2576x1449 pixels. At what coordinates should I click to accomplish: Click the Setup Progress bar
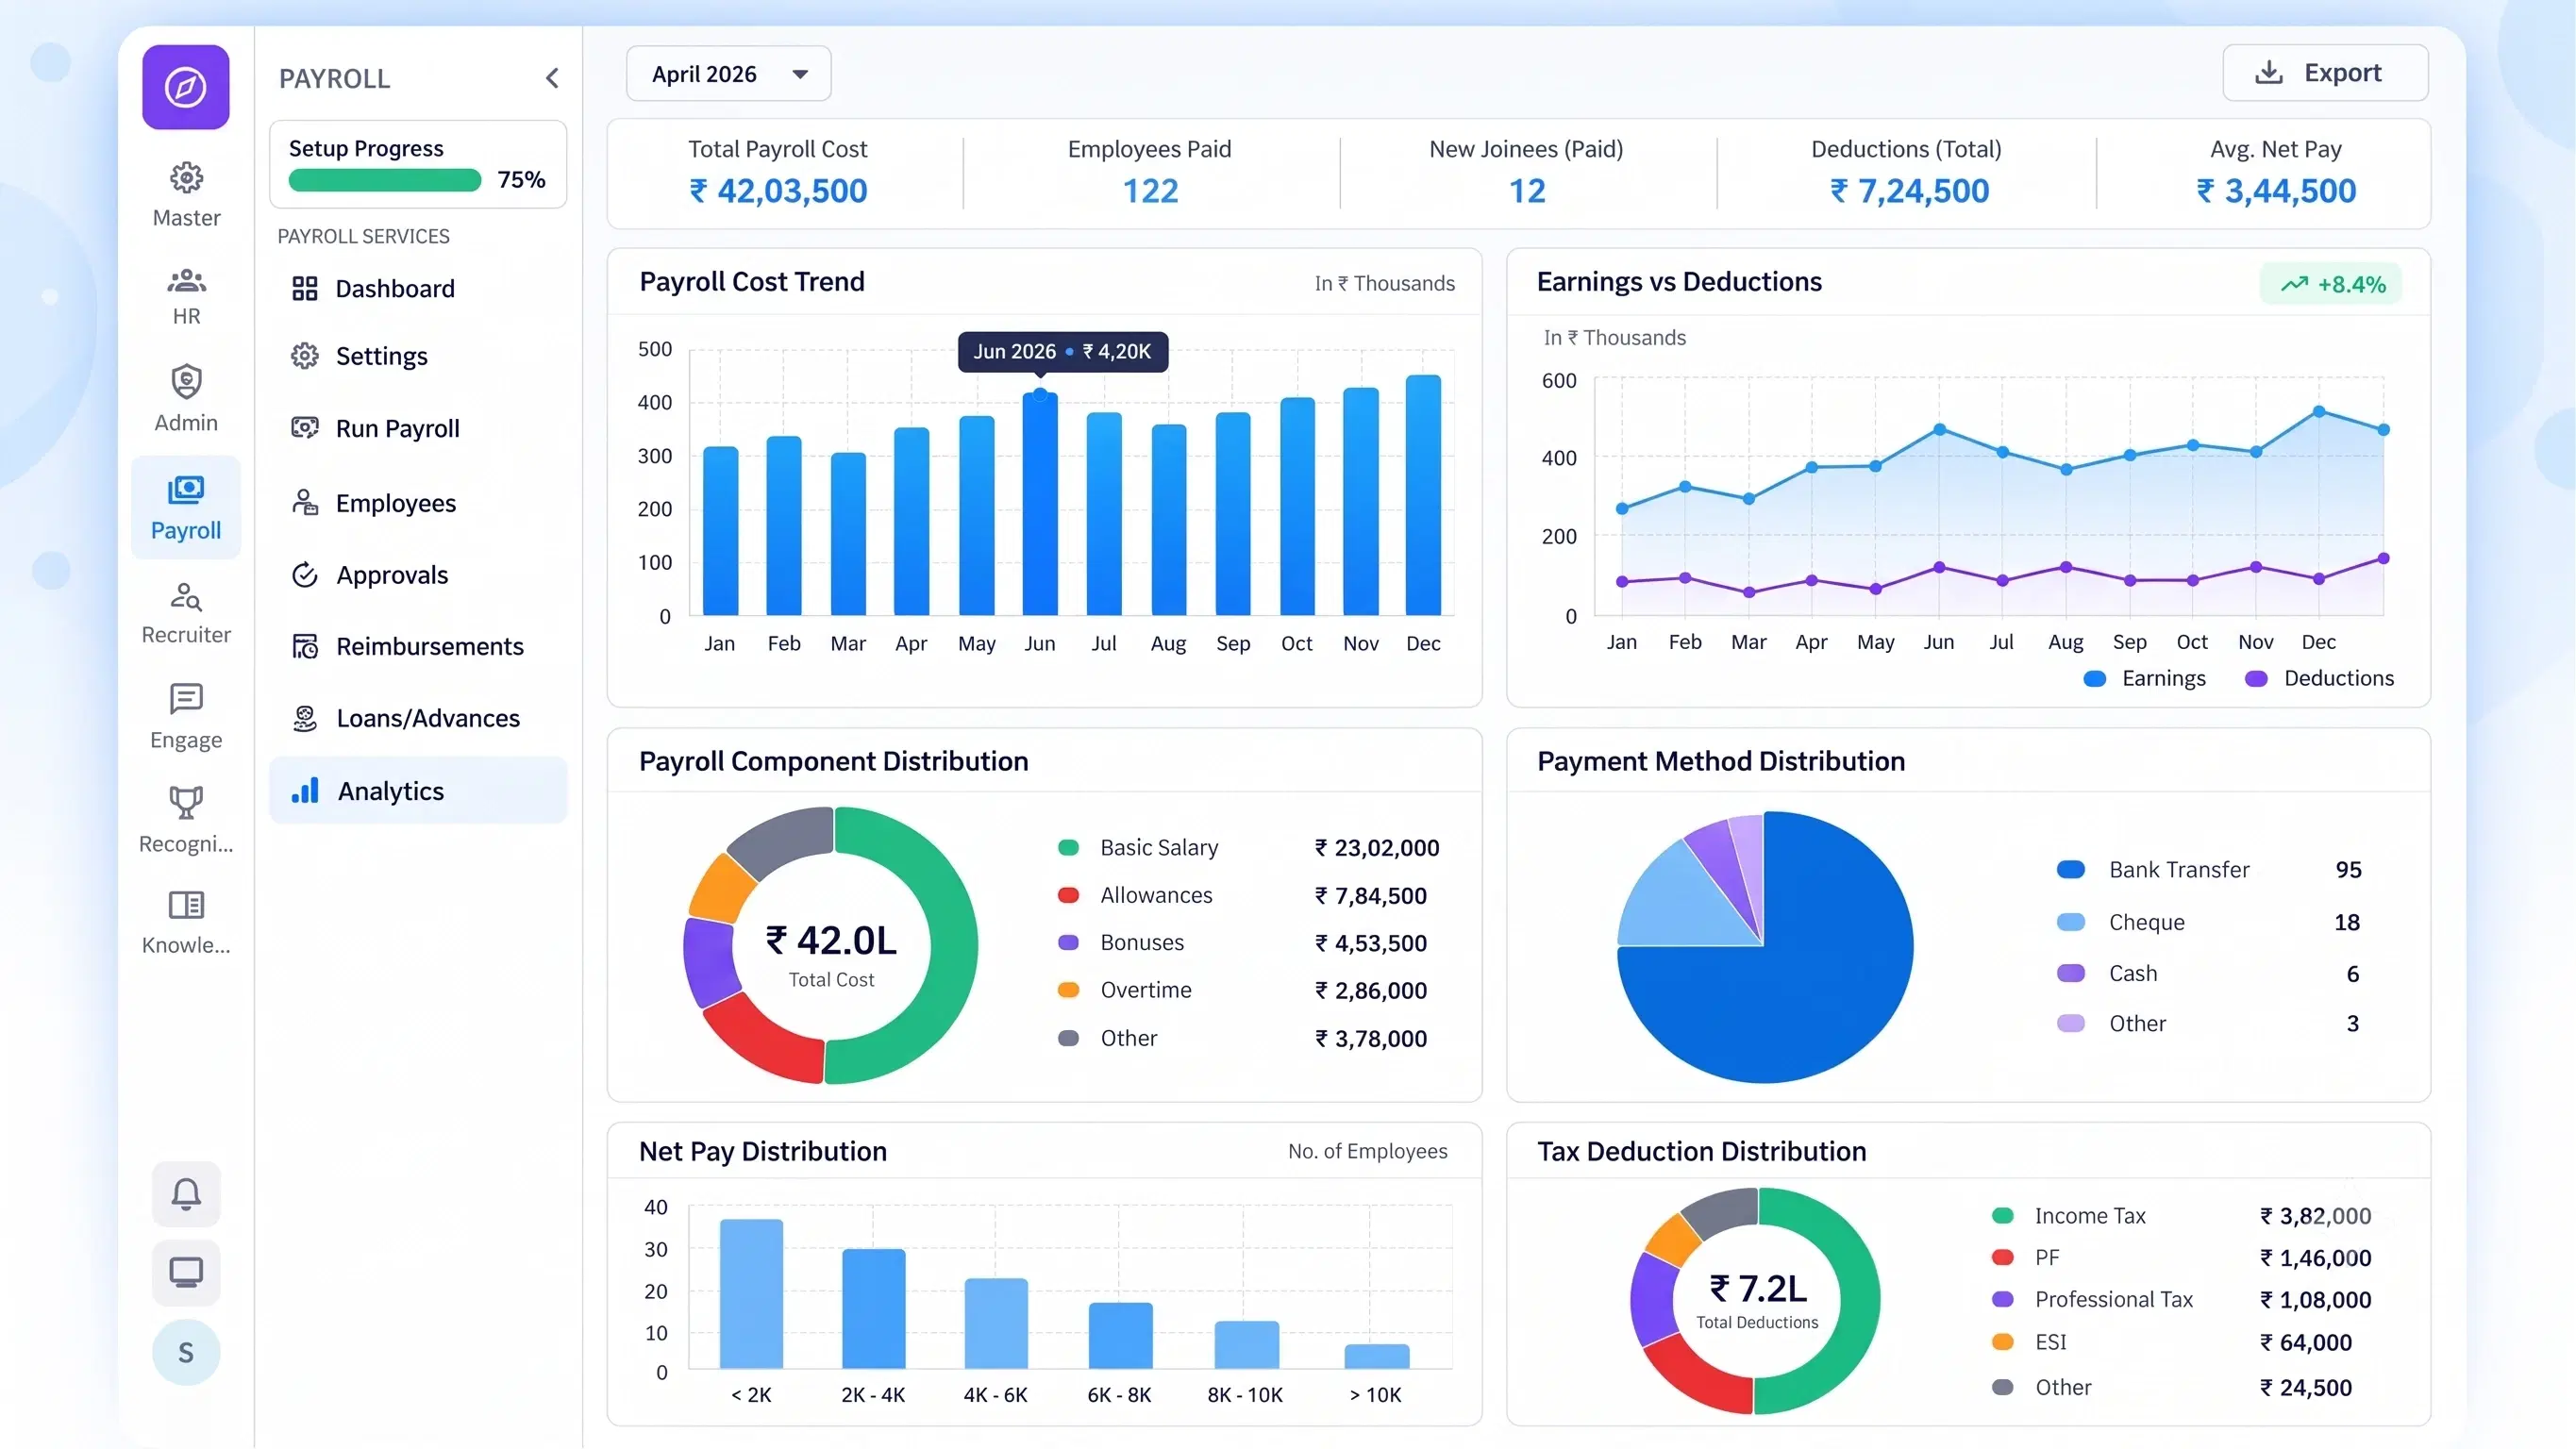pyautogui.click(x=385, y=180)
